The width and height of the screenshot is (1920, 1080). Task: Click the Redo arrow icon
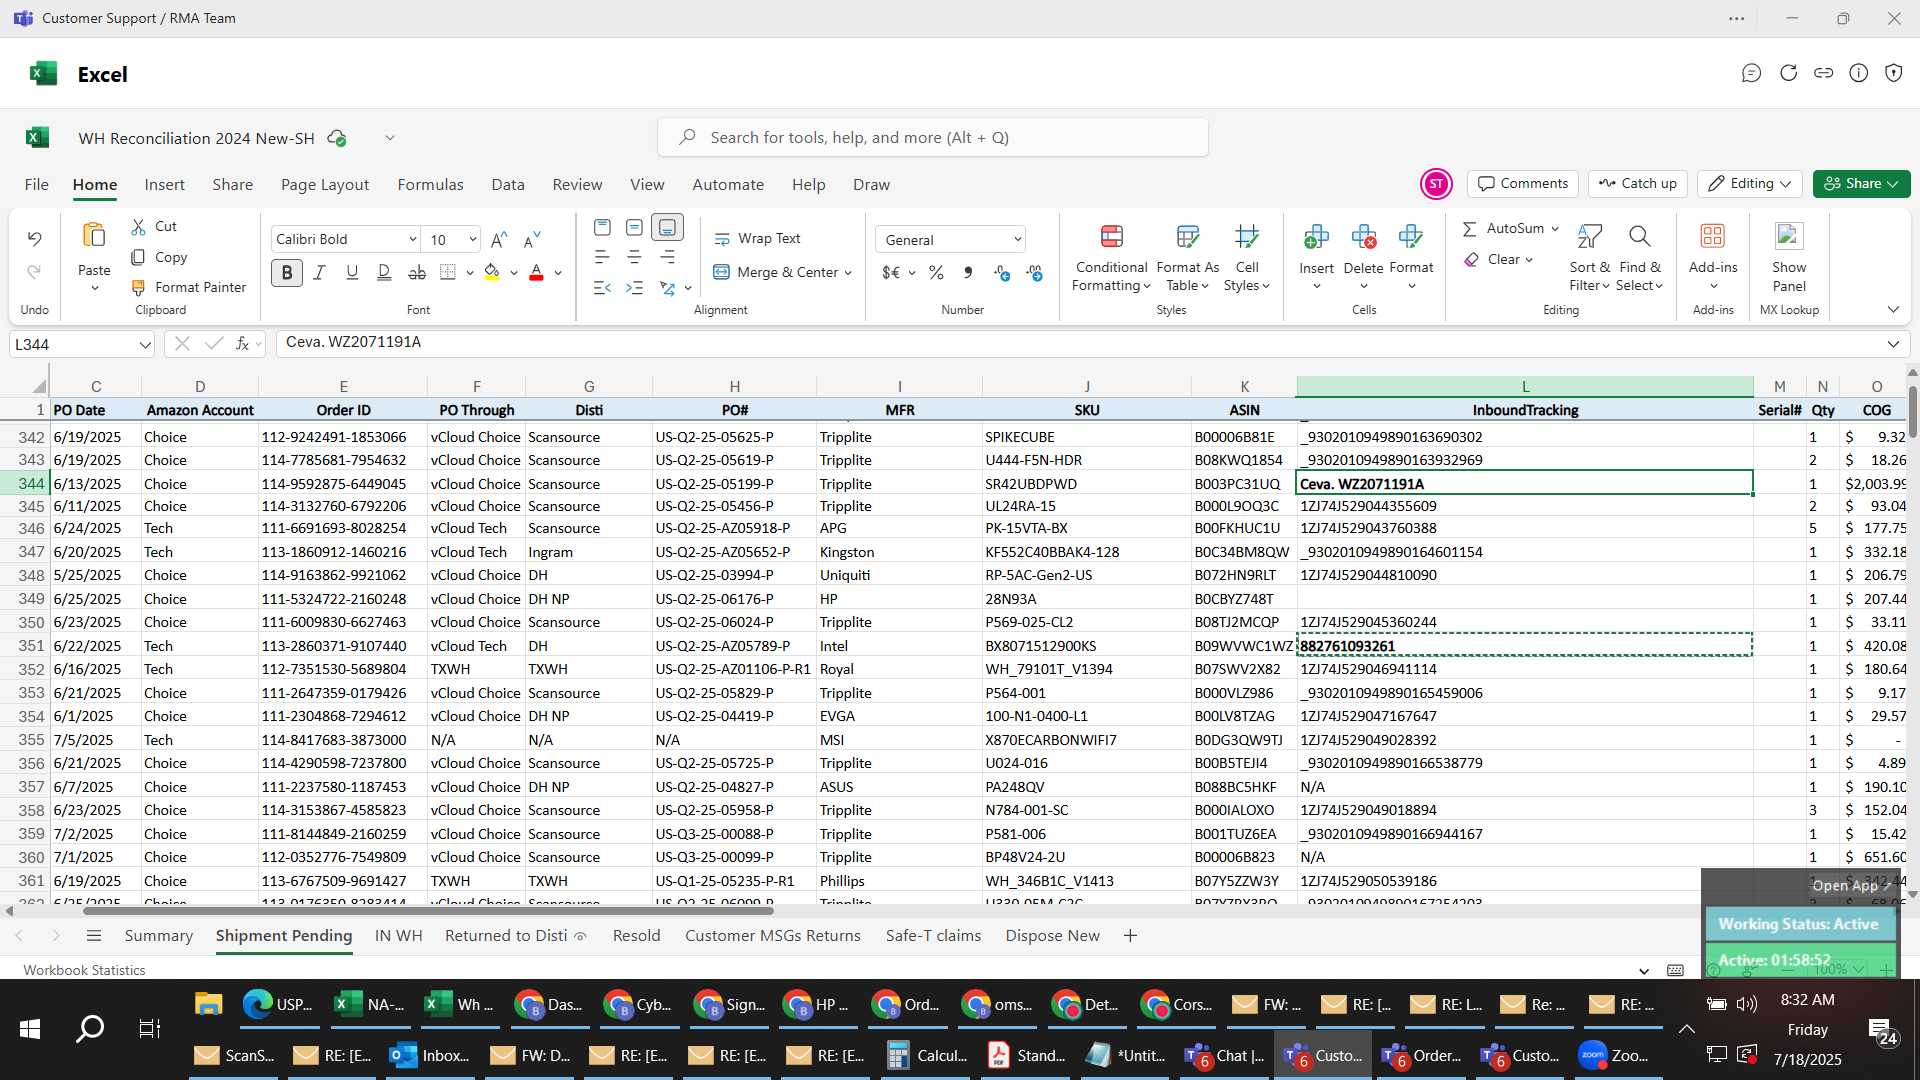pos(34,272)
